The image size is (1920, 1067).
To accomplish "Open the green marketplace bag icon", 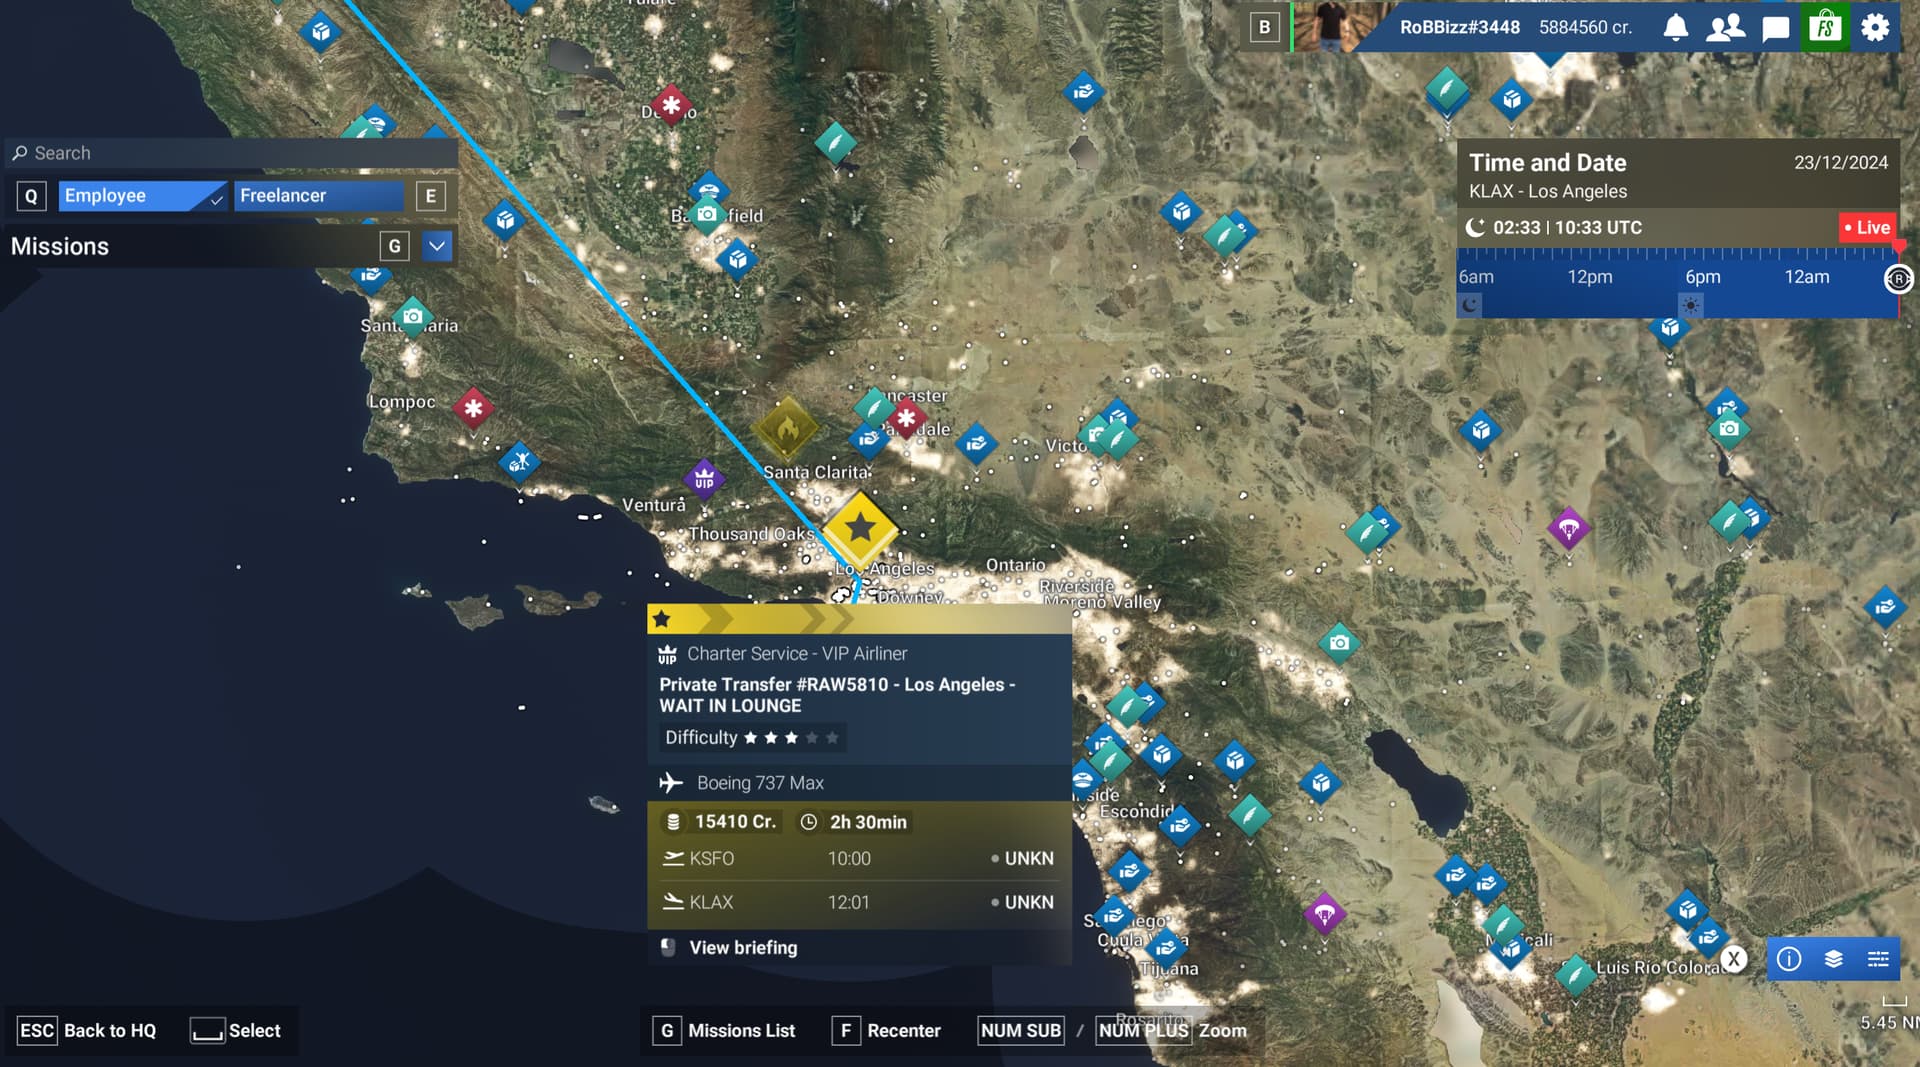I will click(x=1825, y=27).
